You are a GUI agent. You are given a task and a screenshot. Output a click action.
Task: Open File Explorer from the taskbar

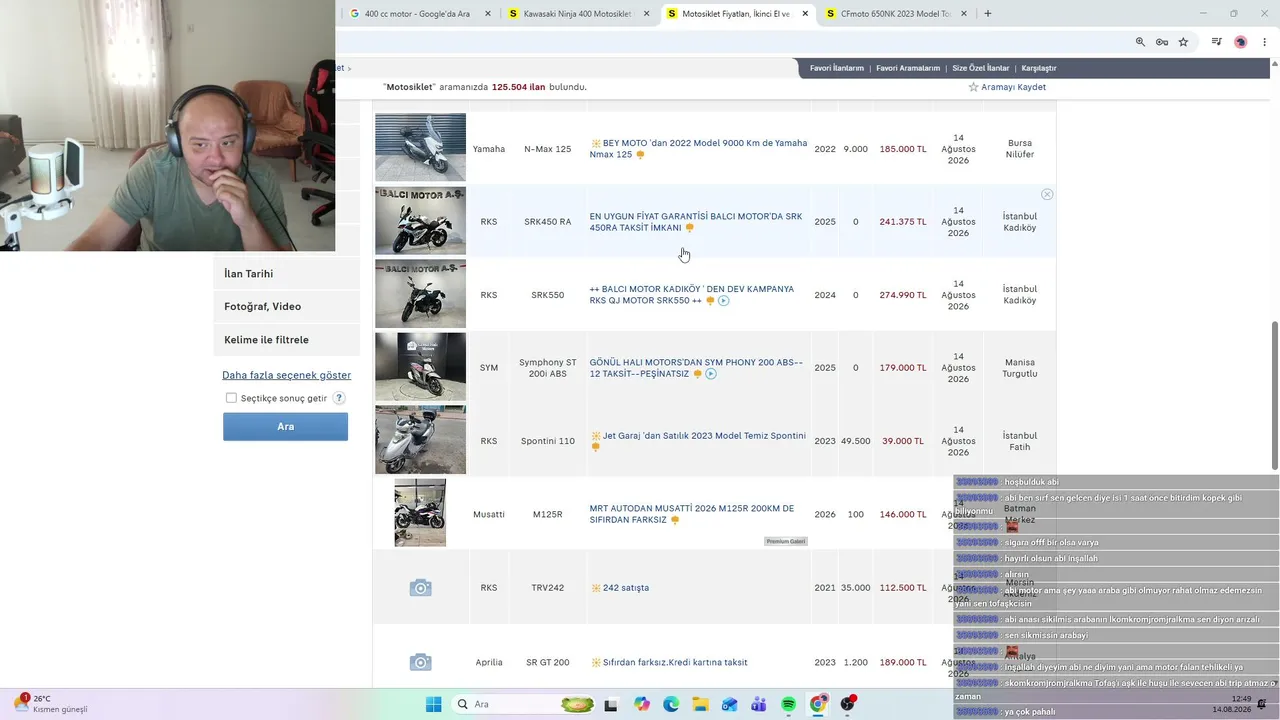700,704
